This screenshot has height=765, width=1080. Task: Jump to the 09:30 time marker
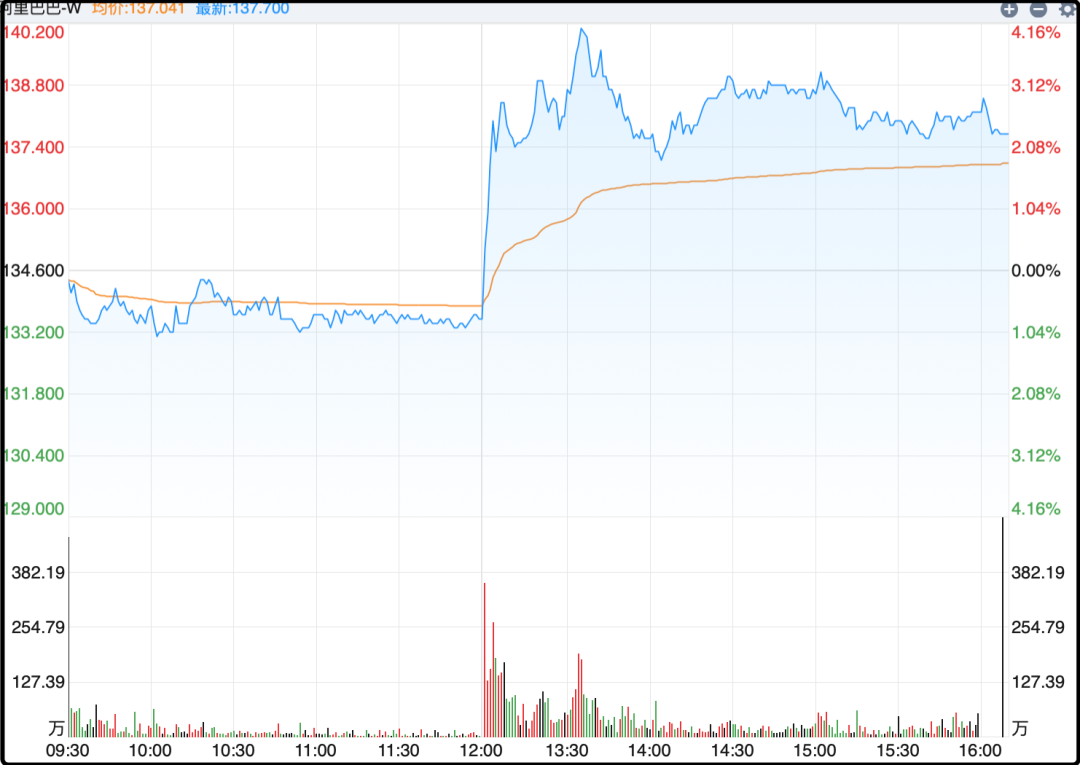[68, 750]
